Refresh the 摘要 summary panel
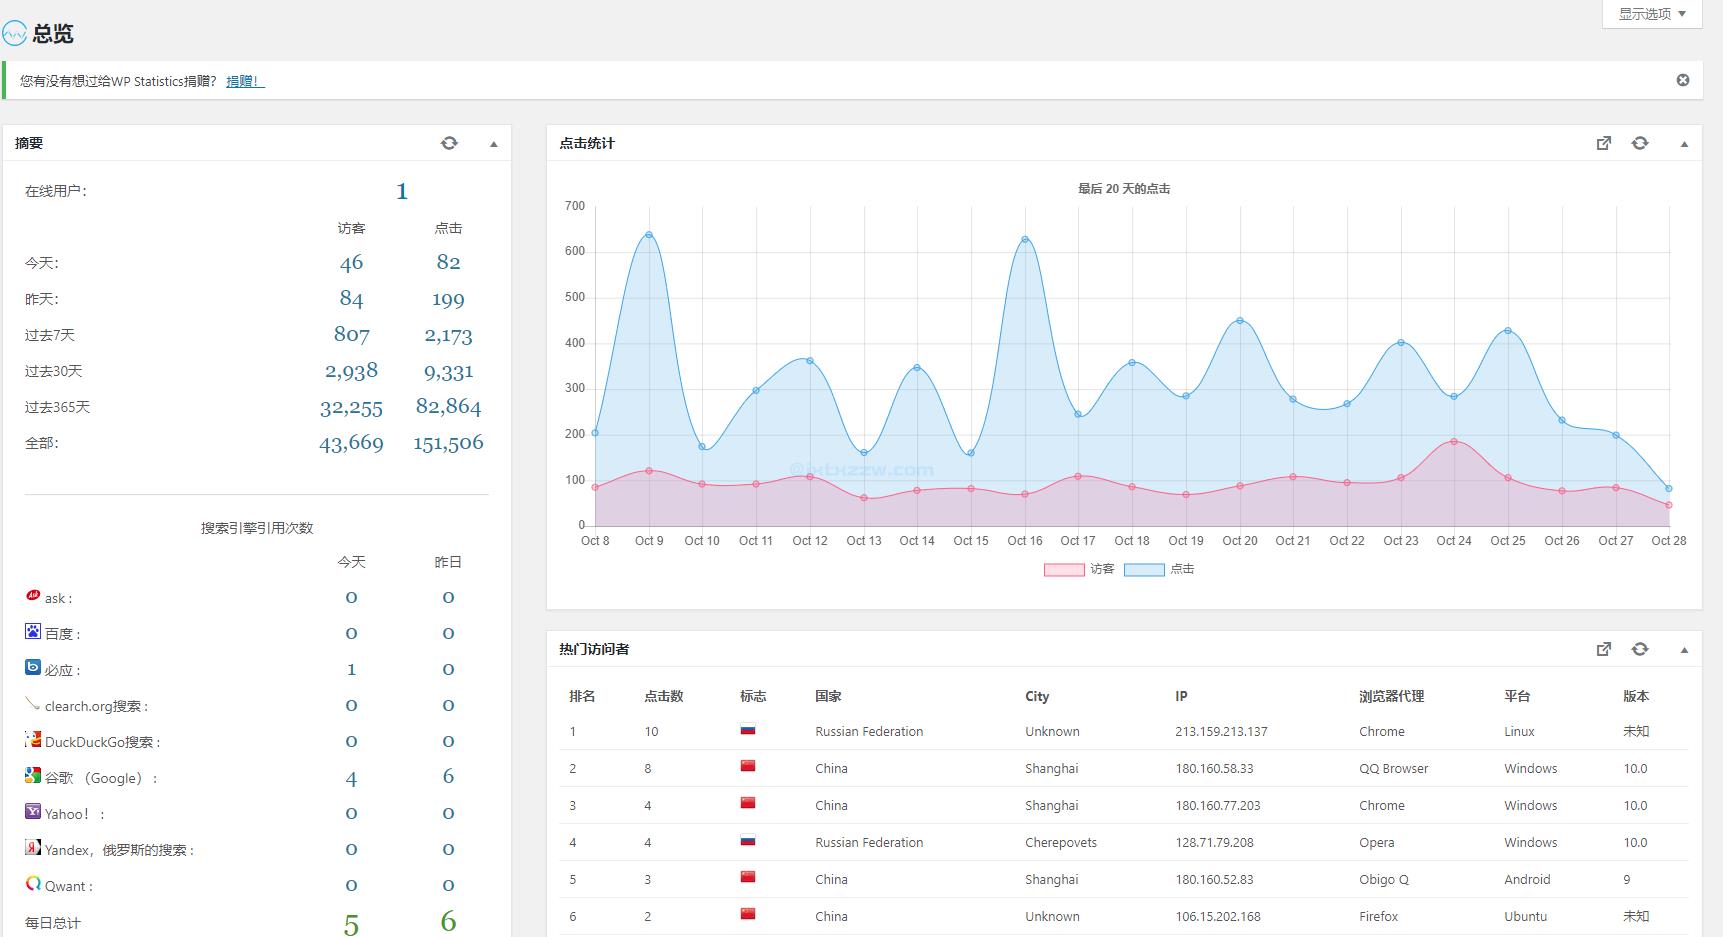The height and width of the screenshot is (937, 1723). (x=449, y=143)
